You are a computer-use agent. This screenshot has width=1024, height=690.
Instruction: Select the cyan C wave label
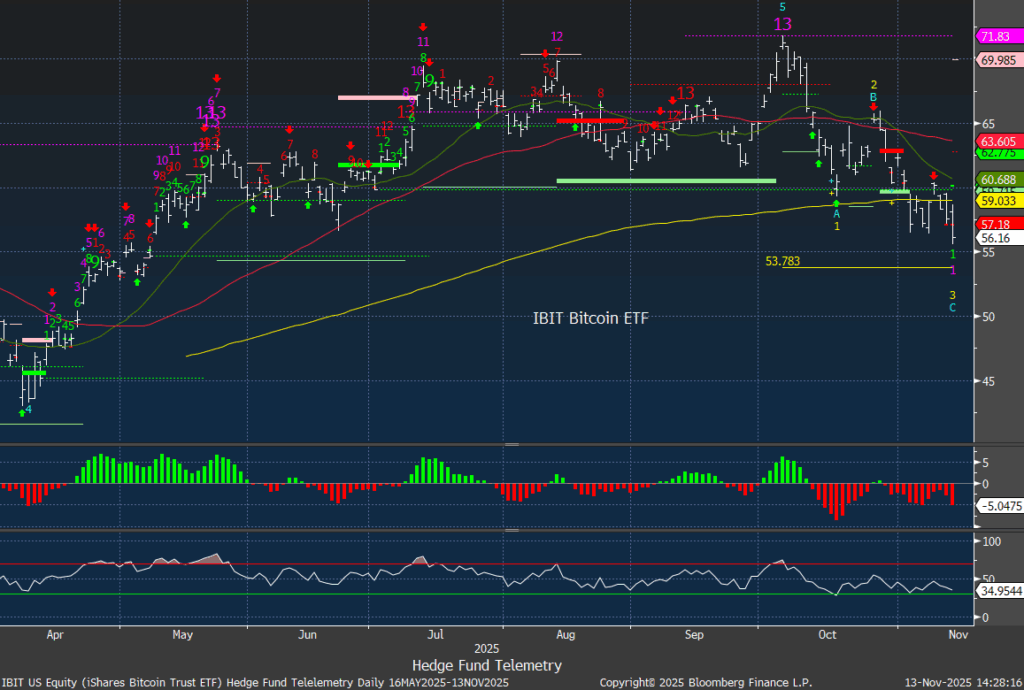point(952,308)
